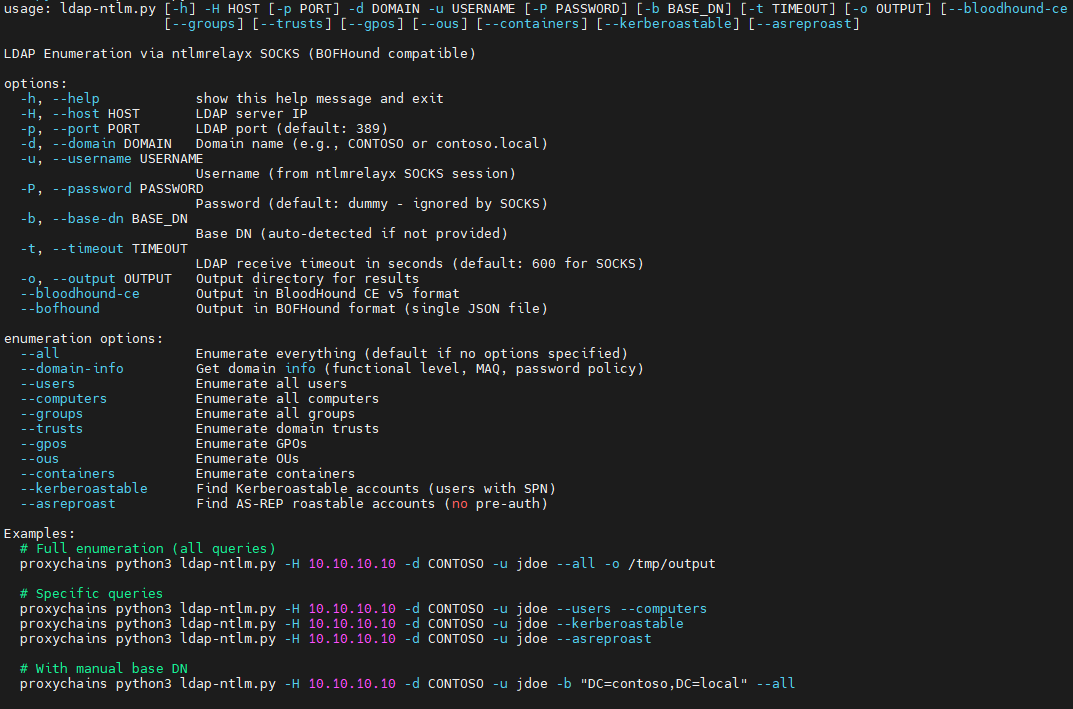The height and width of the screenshot is (709, 1073).
Task: Click 'Get domain info (functional level, MAQ...' description
Action: click(419, 369)
